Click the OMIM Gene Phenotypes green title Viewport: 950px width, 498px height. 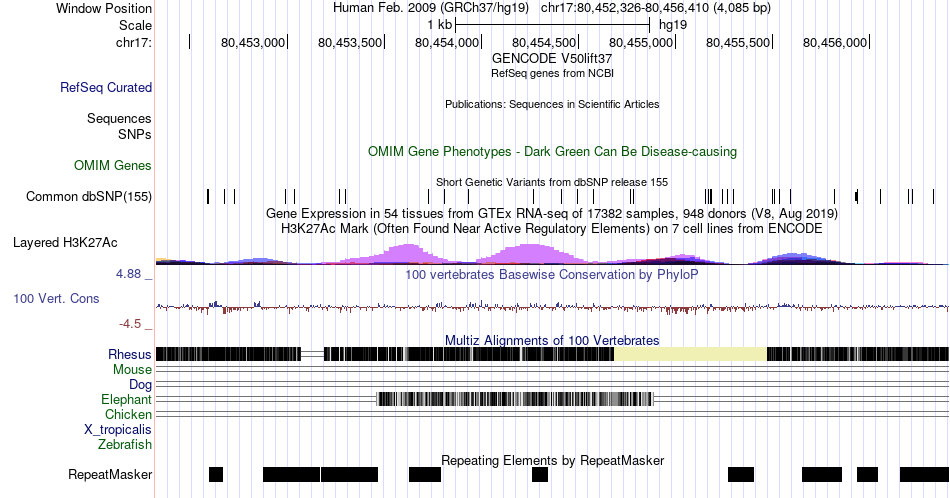pos(552,151)
